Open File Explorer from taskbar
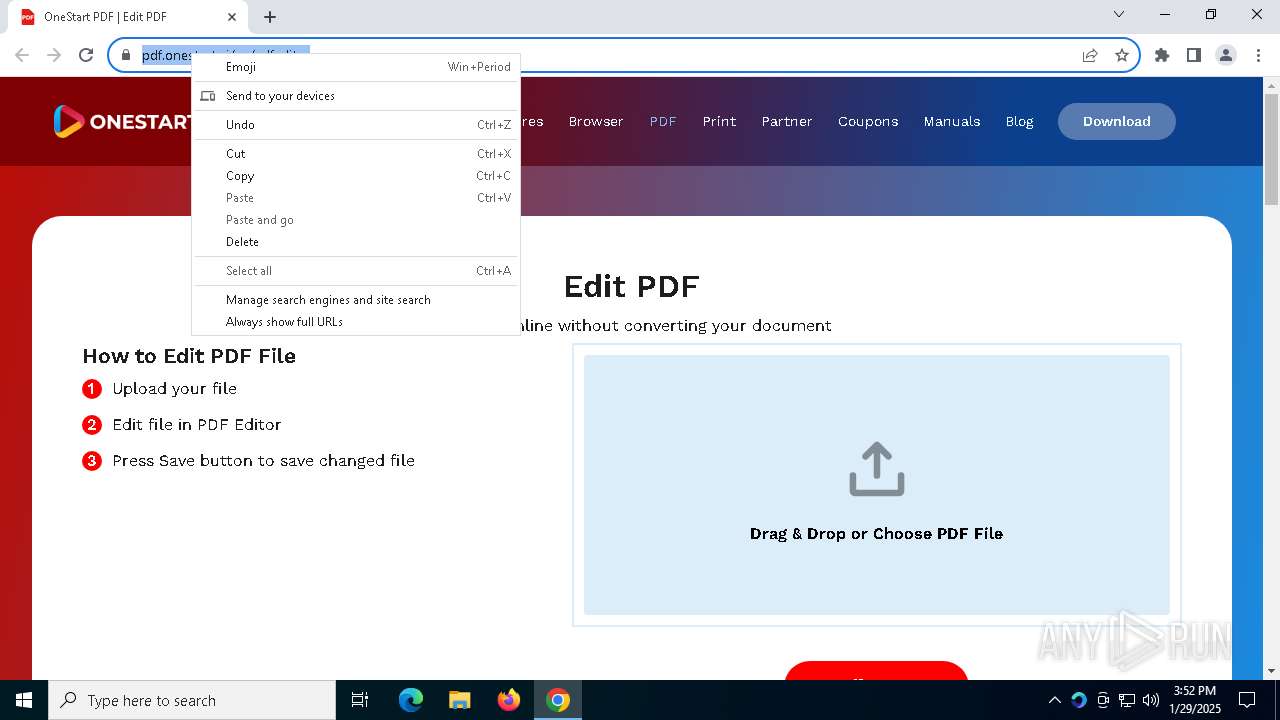The height and width of the screenshot is (720, 1280). click(459, 700)
